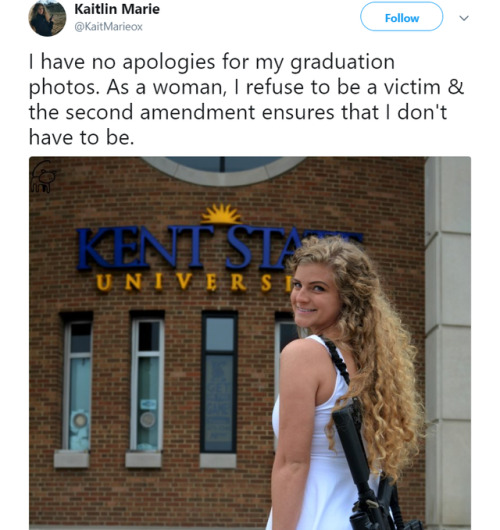Click the yellow sun logo in the photo
The height and width of the screenshot is (530, 500).
click(x=221, y=214)
